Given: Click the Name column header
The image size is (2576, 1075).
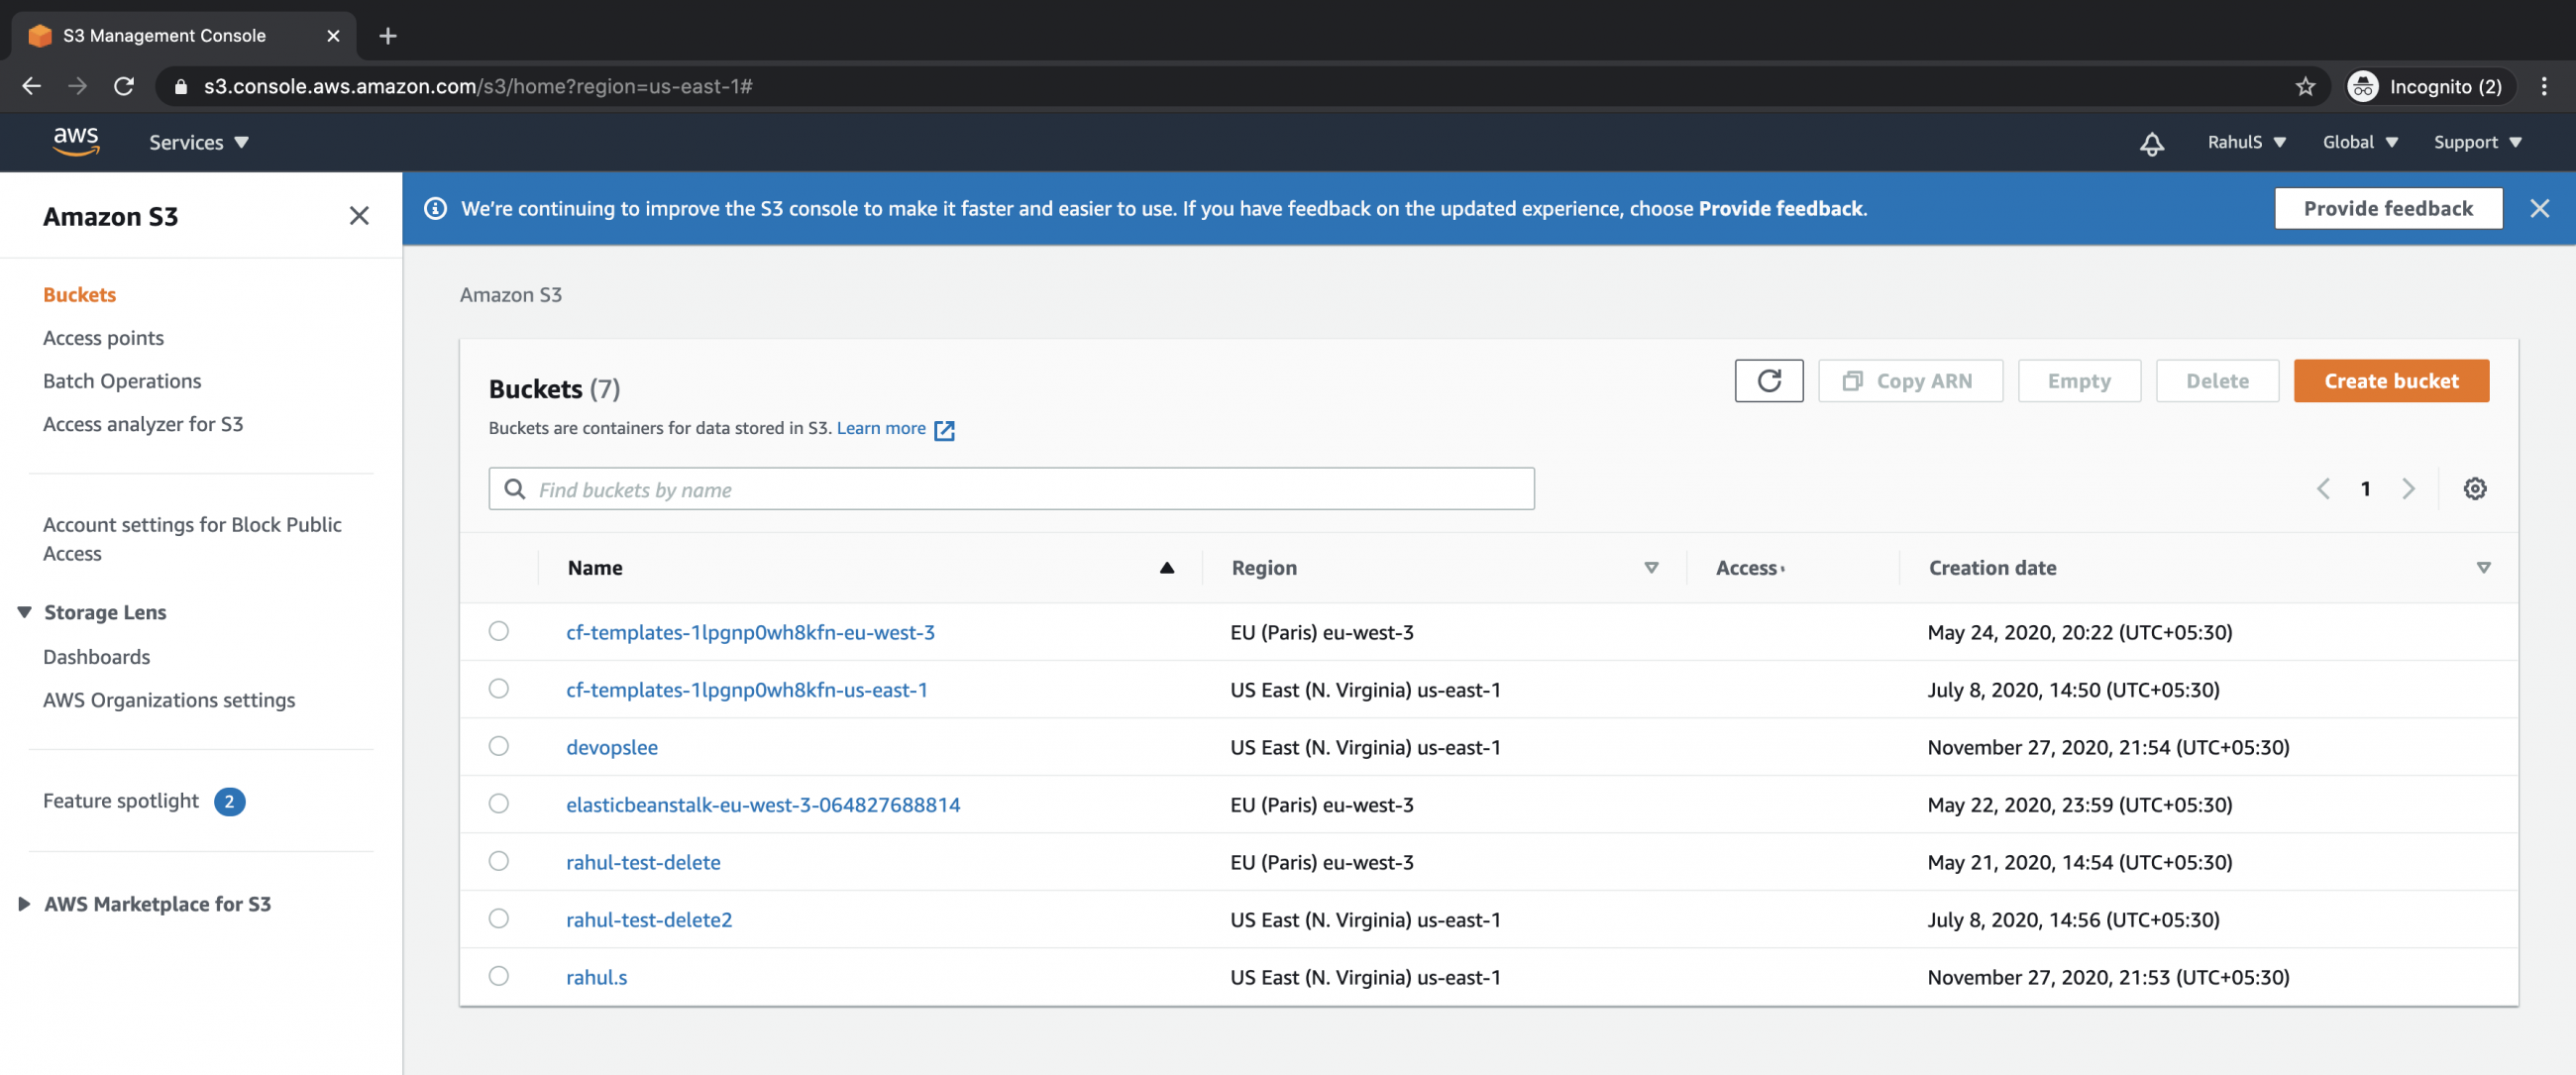Looking at the screenshot, I should pos(594,568).
